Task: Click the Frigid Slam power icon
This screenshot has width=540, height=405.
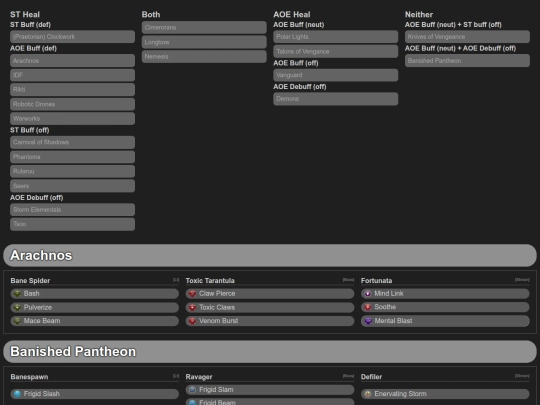Action: coord(193,390)
